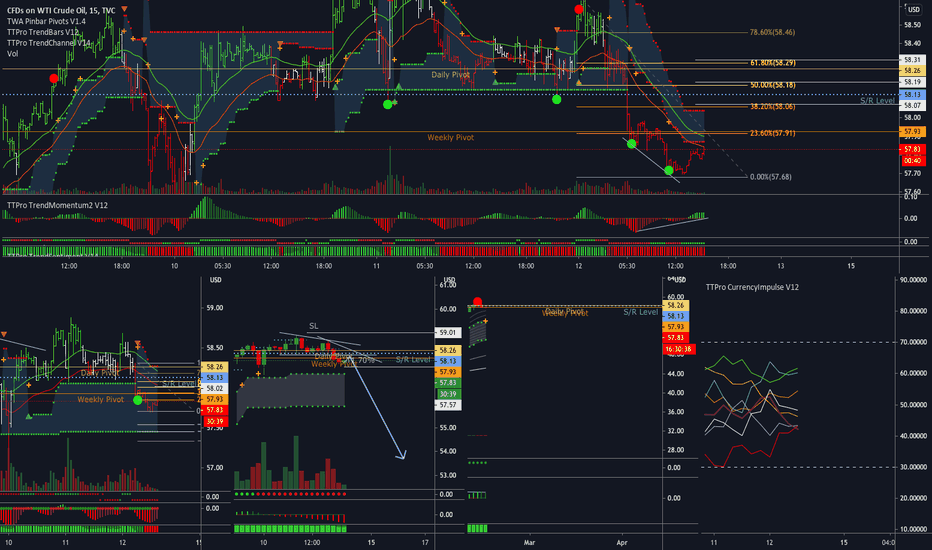Click the red signal dot near the first 12:00 on the main chart
Viewport: 932px width, 550px height.
(54, 78)
